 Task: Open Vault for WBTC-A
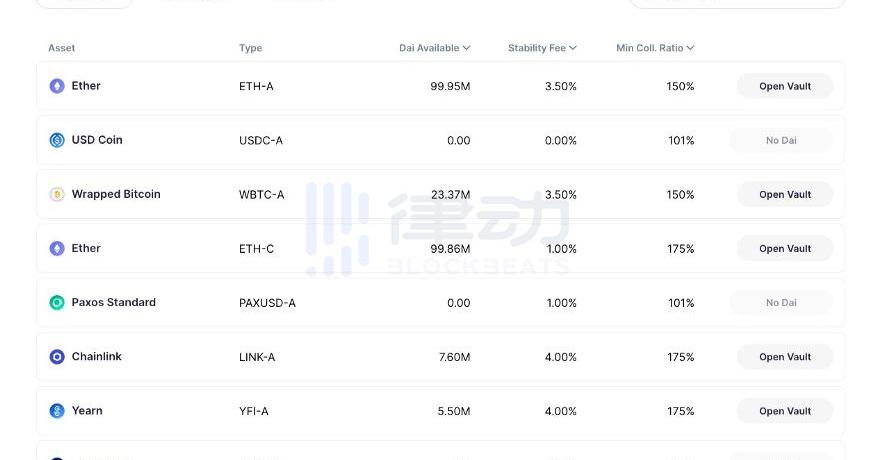click(785, 194)
